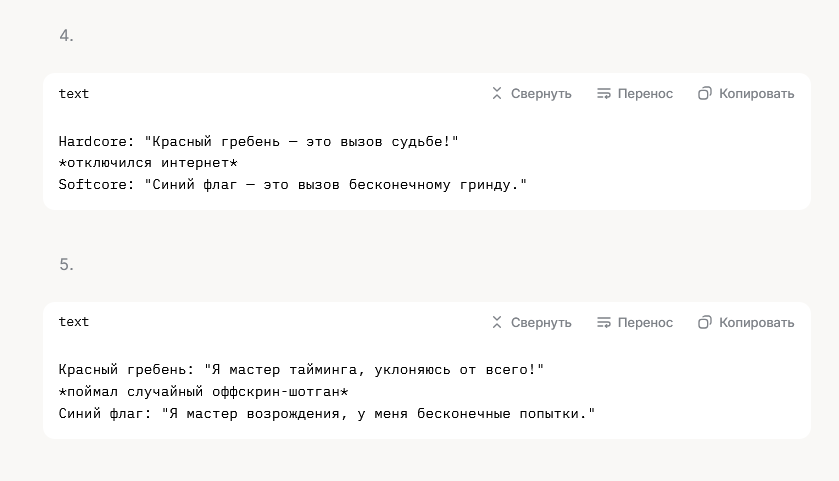
Task: Click list number 5 heading
Action: pyautogui.click(x=66, y=264)
